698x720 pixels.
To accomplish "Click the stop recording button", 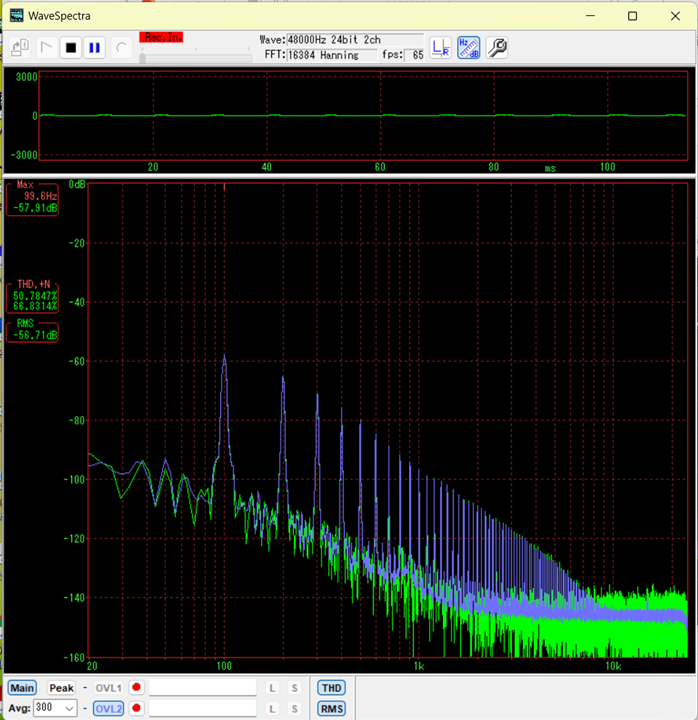I will pyautogui.click(x=71, y=47).
